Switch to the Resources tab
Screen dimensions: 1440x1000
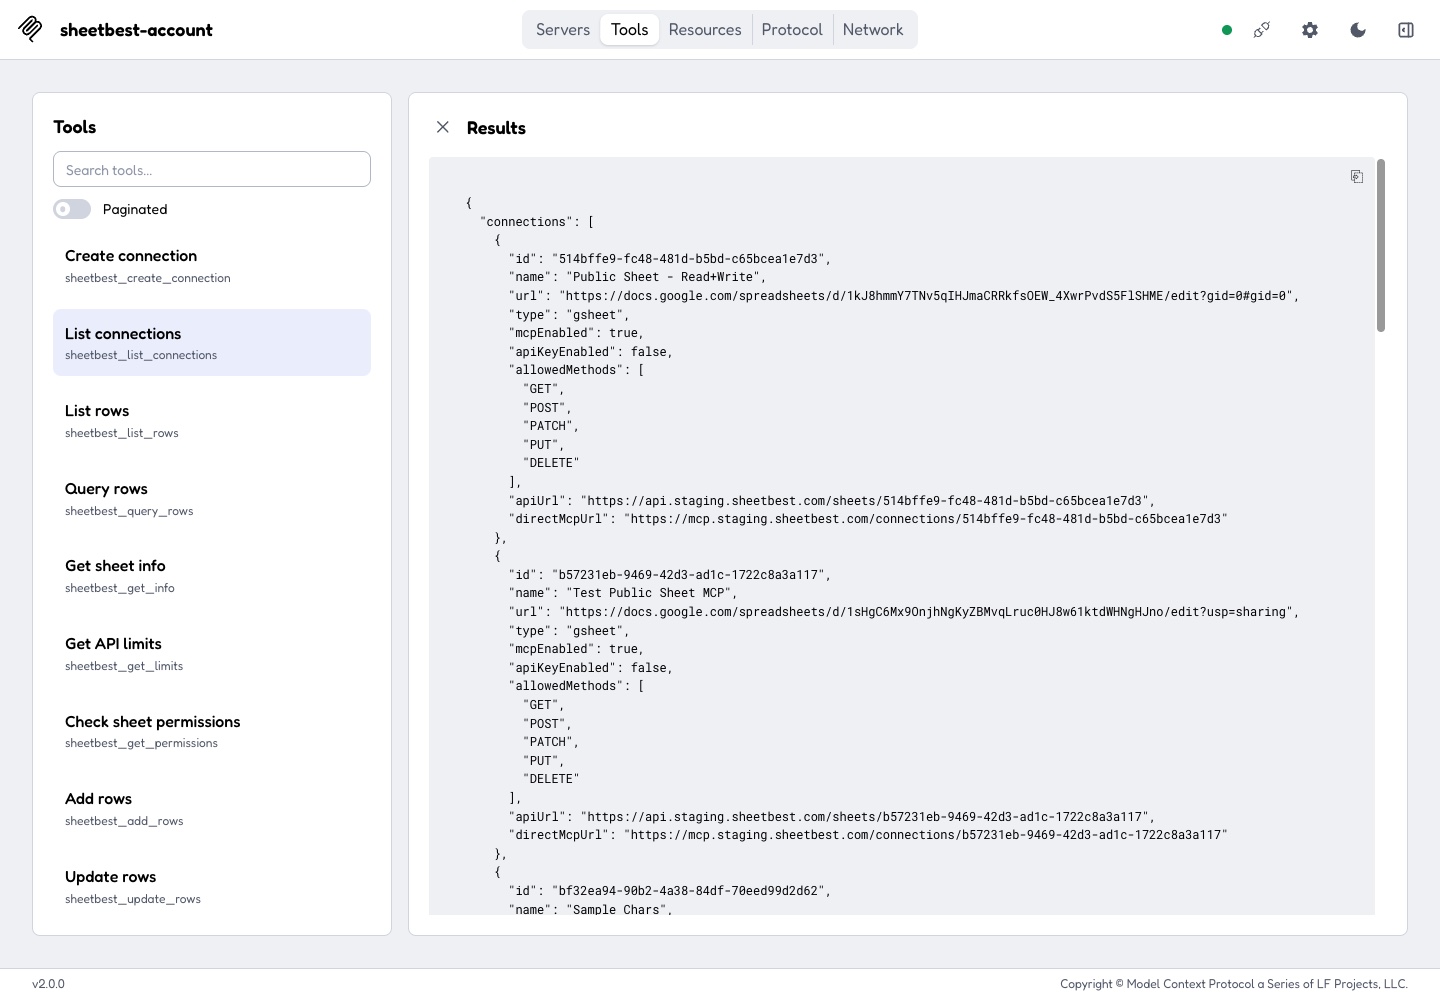705,30
